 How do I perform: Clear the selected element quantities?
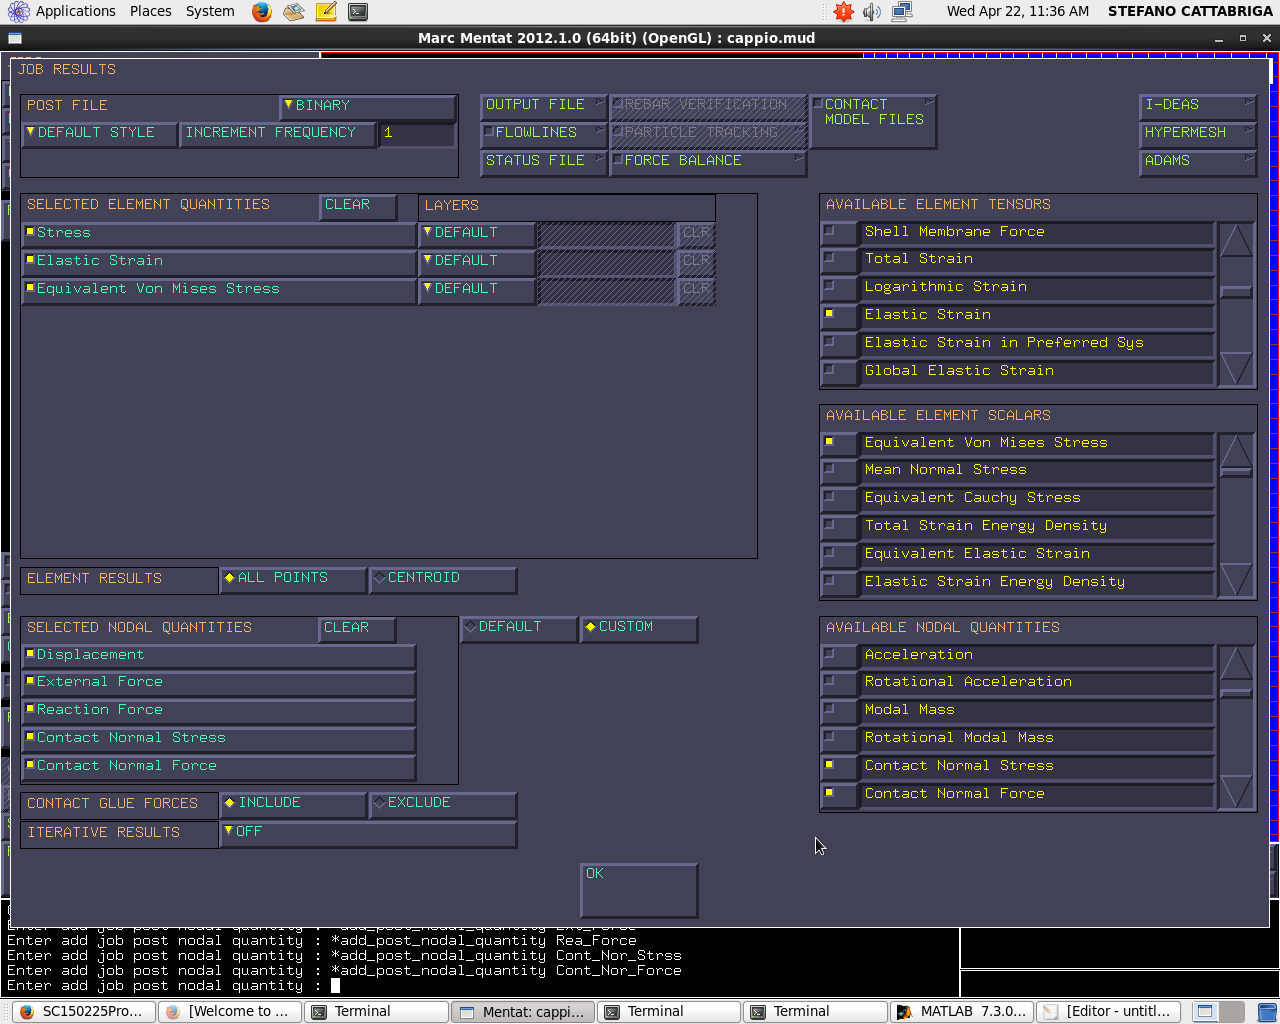point(357,206)
